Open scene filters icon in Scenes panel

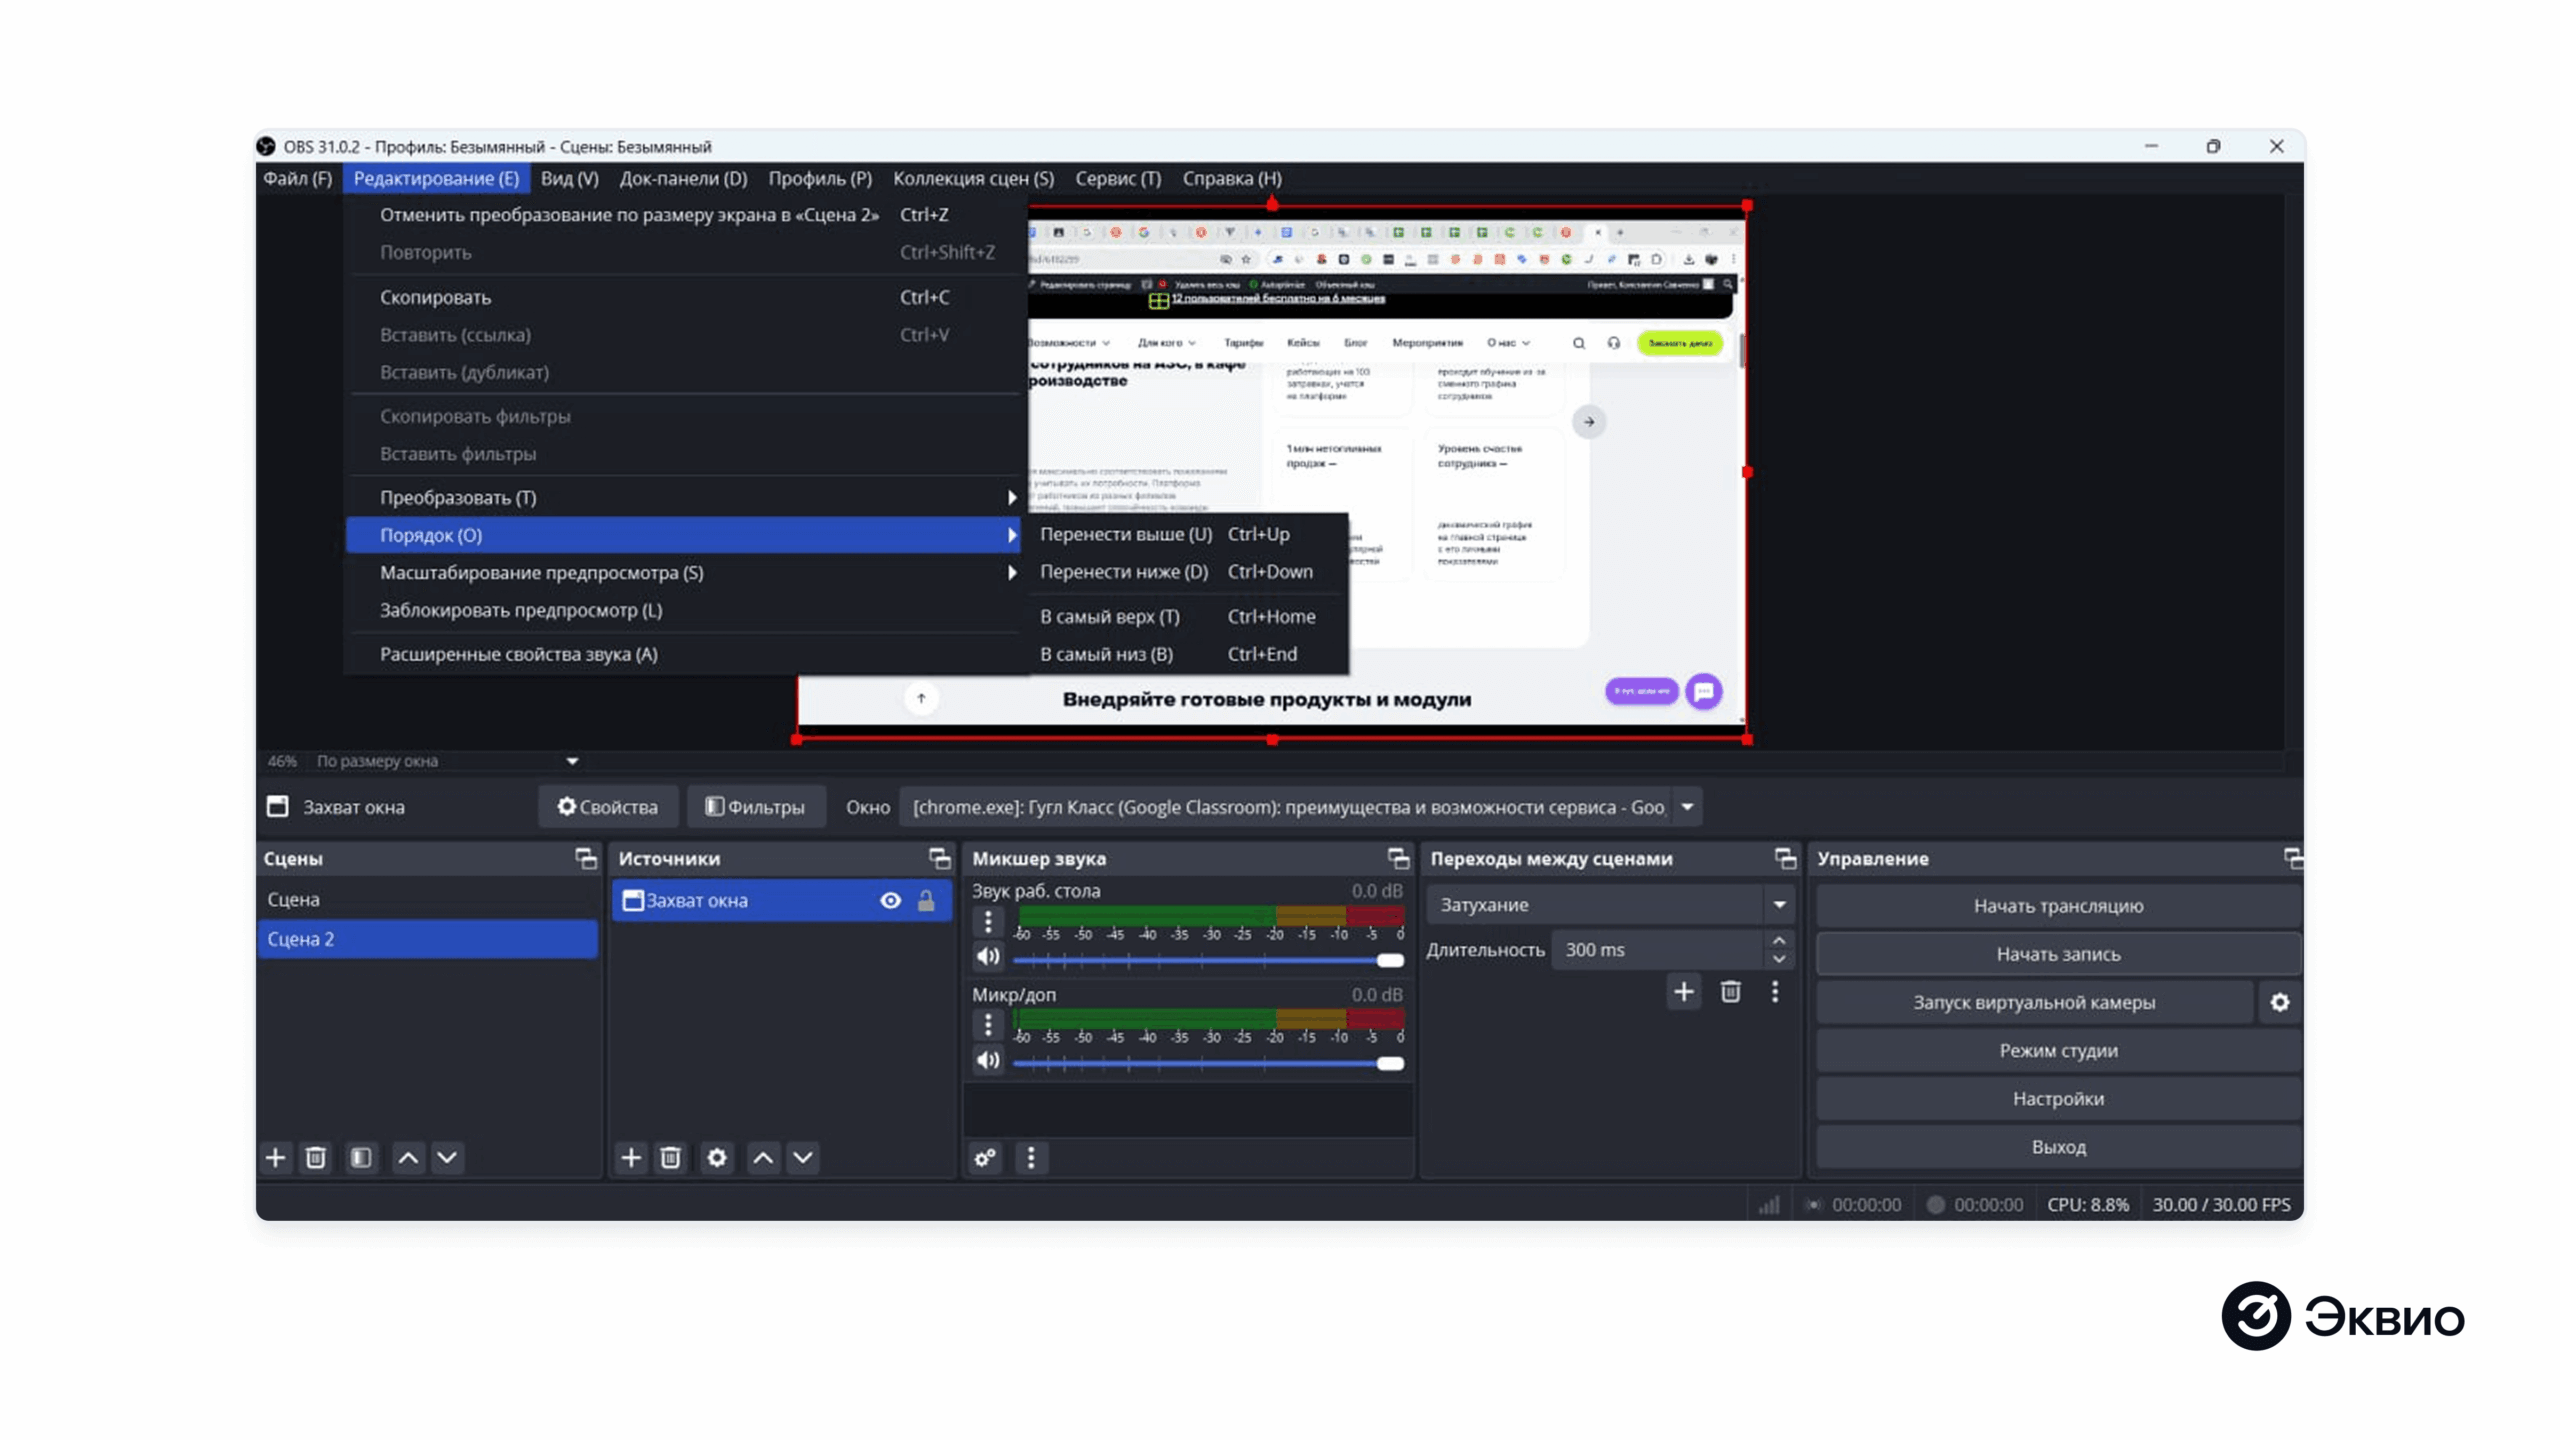[361, 1158]
